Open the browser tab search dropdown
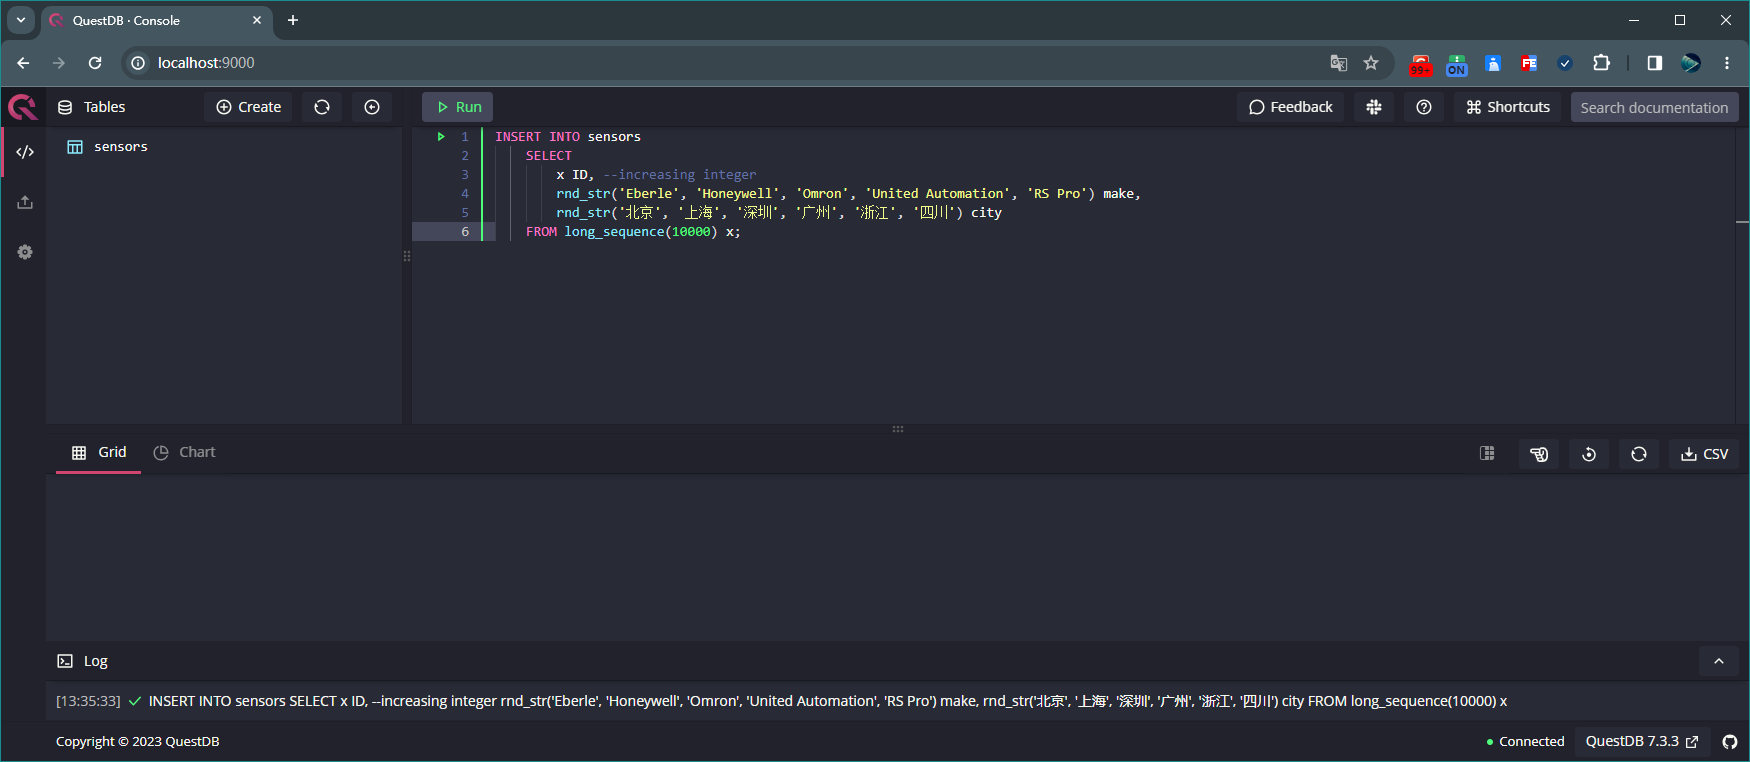The width and height of the screenshot is (1750, 762). [x=21, y=20]
